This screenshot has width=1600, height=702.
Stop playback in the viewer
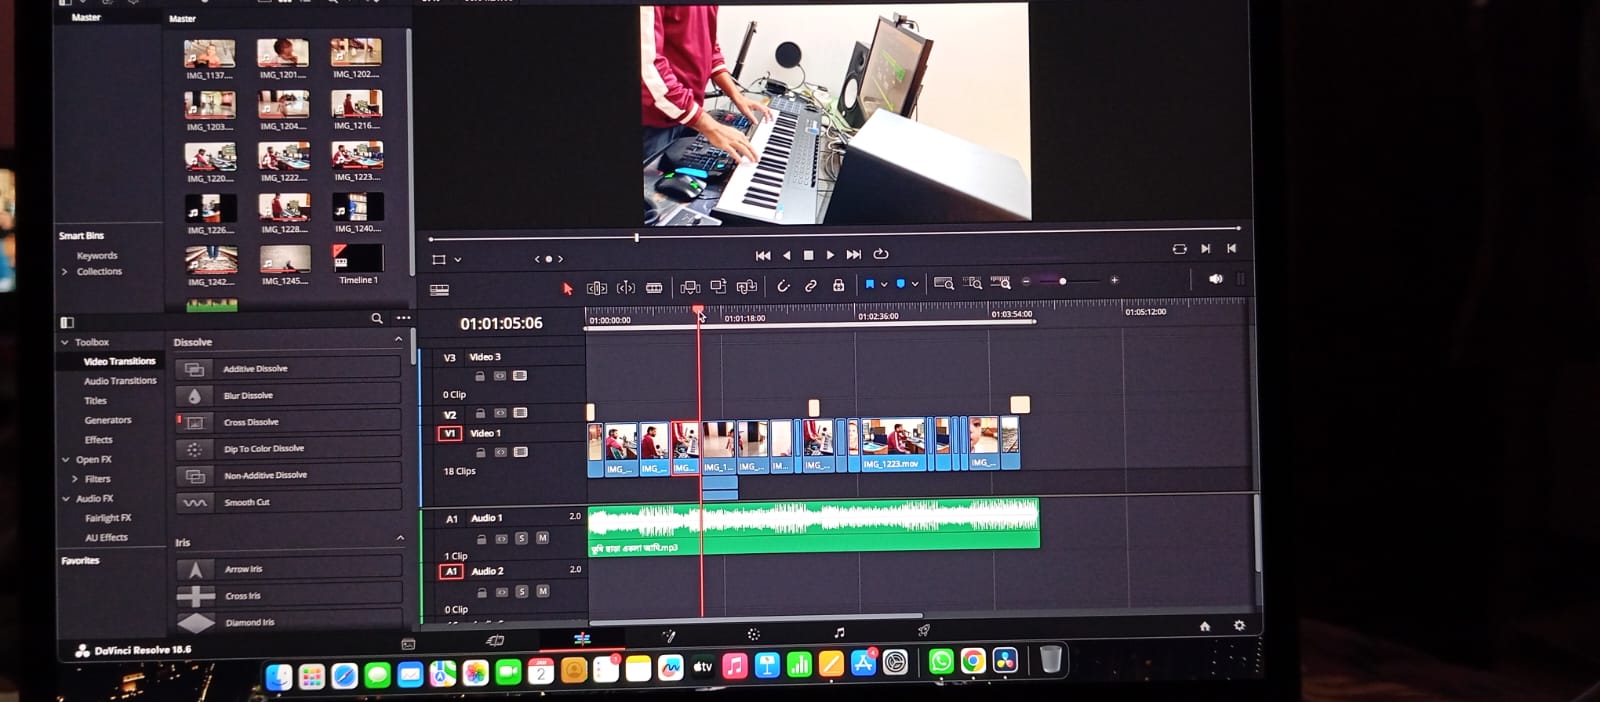click(x=808, y=255)
